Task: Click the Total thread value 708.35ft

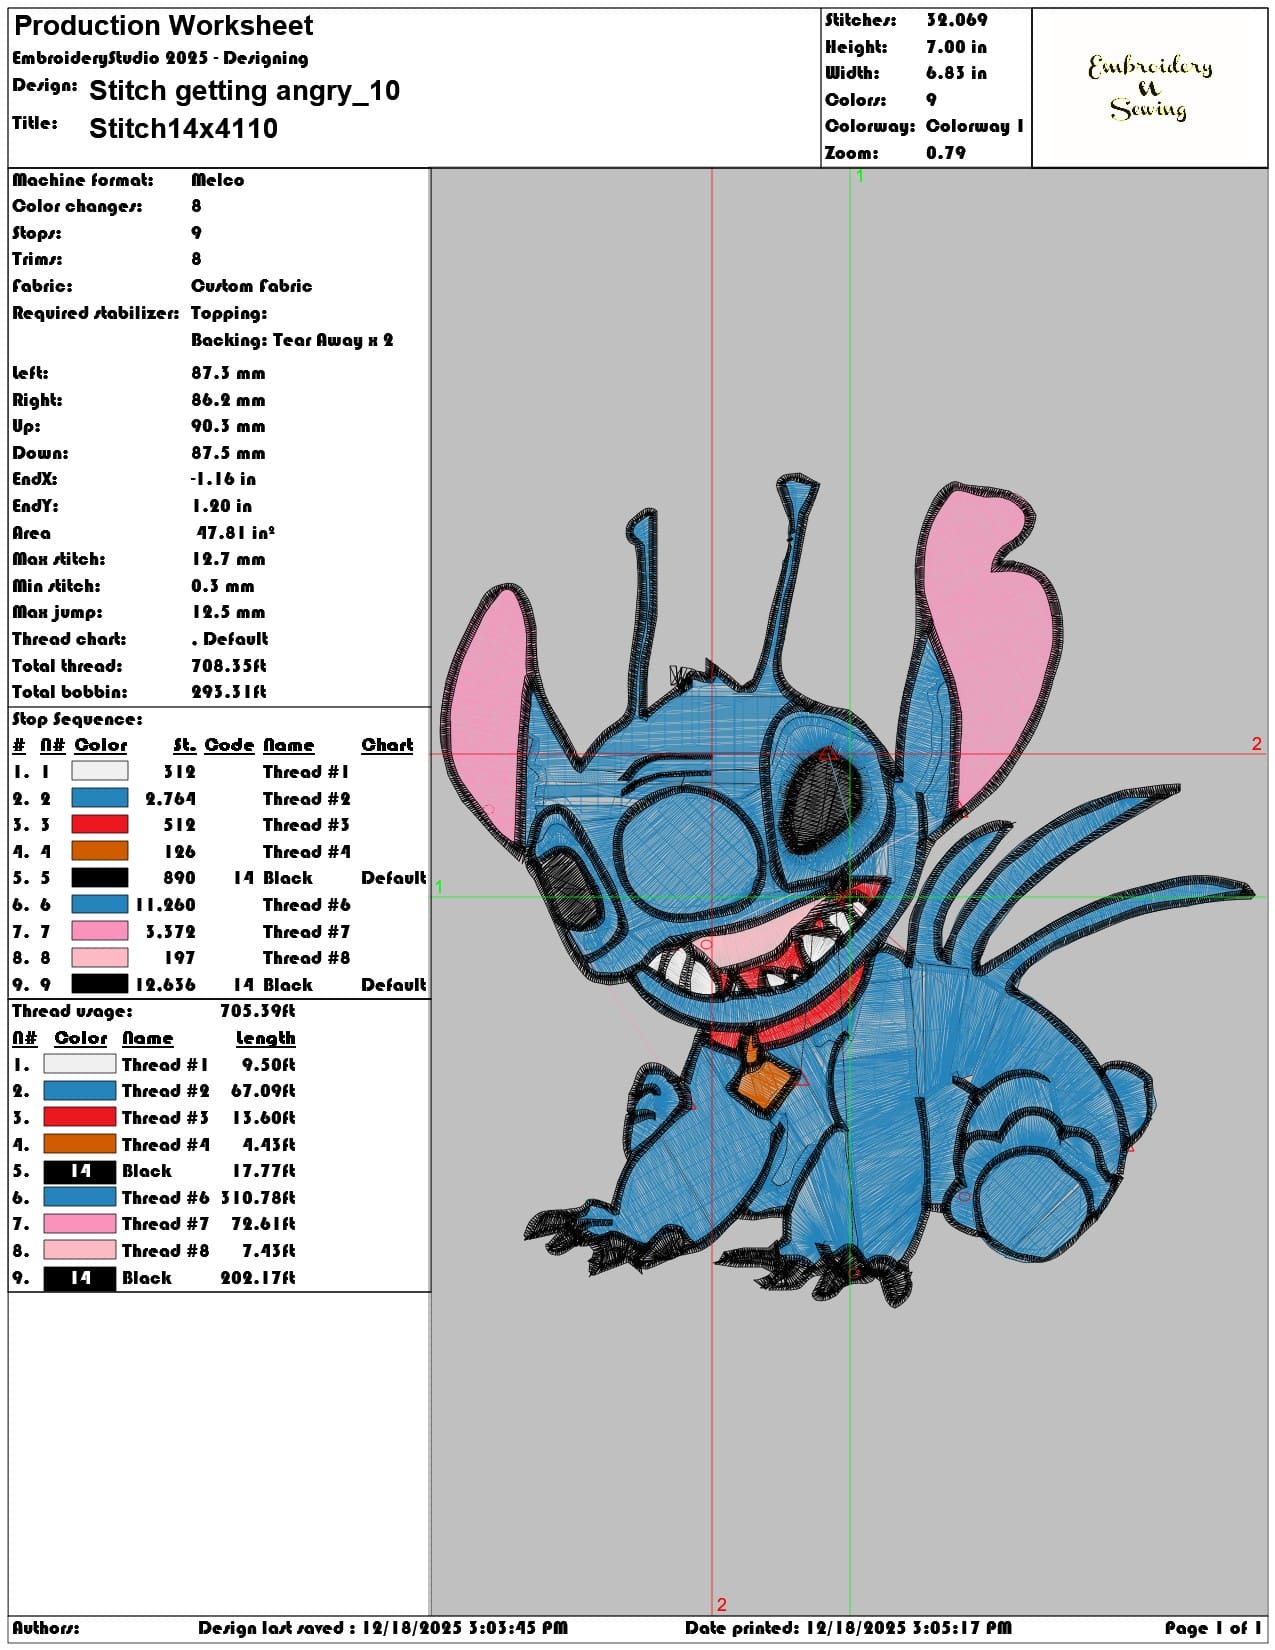Action: [x=229, y=666]
